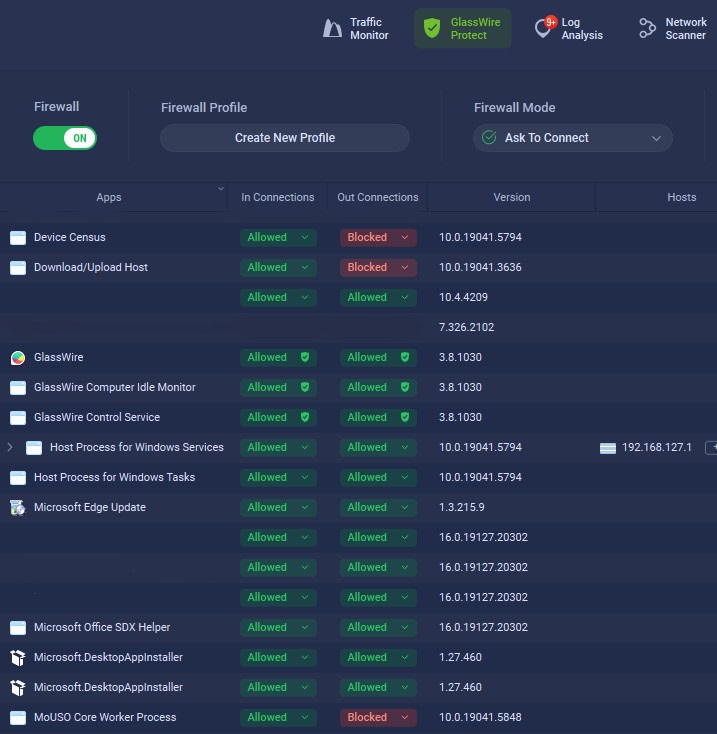717x734 pixels.
Task: Click the 192.168.127.1 host entry
Action: tap(656, 448)
